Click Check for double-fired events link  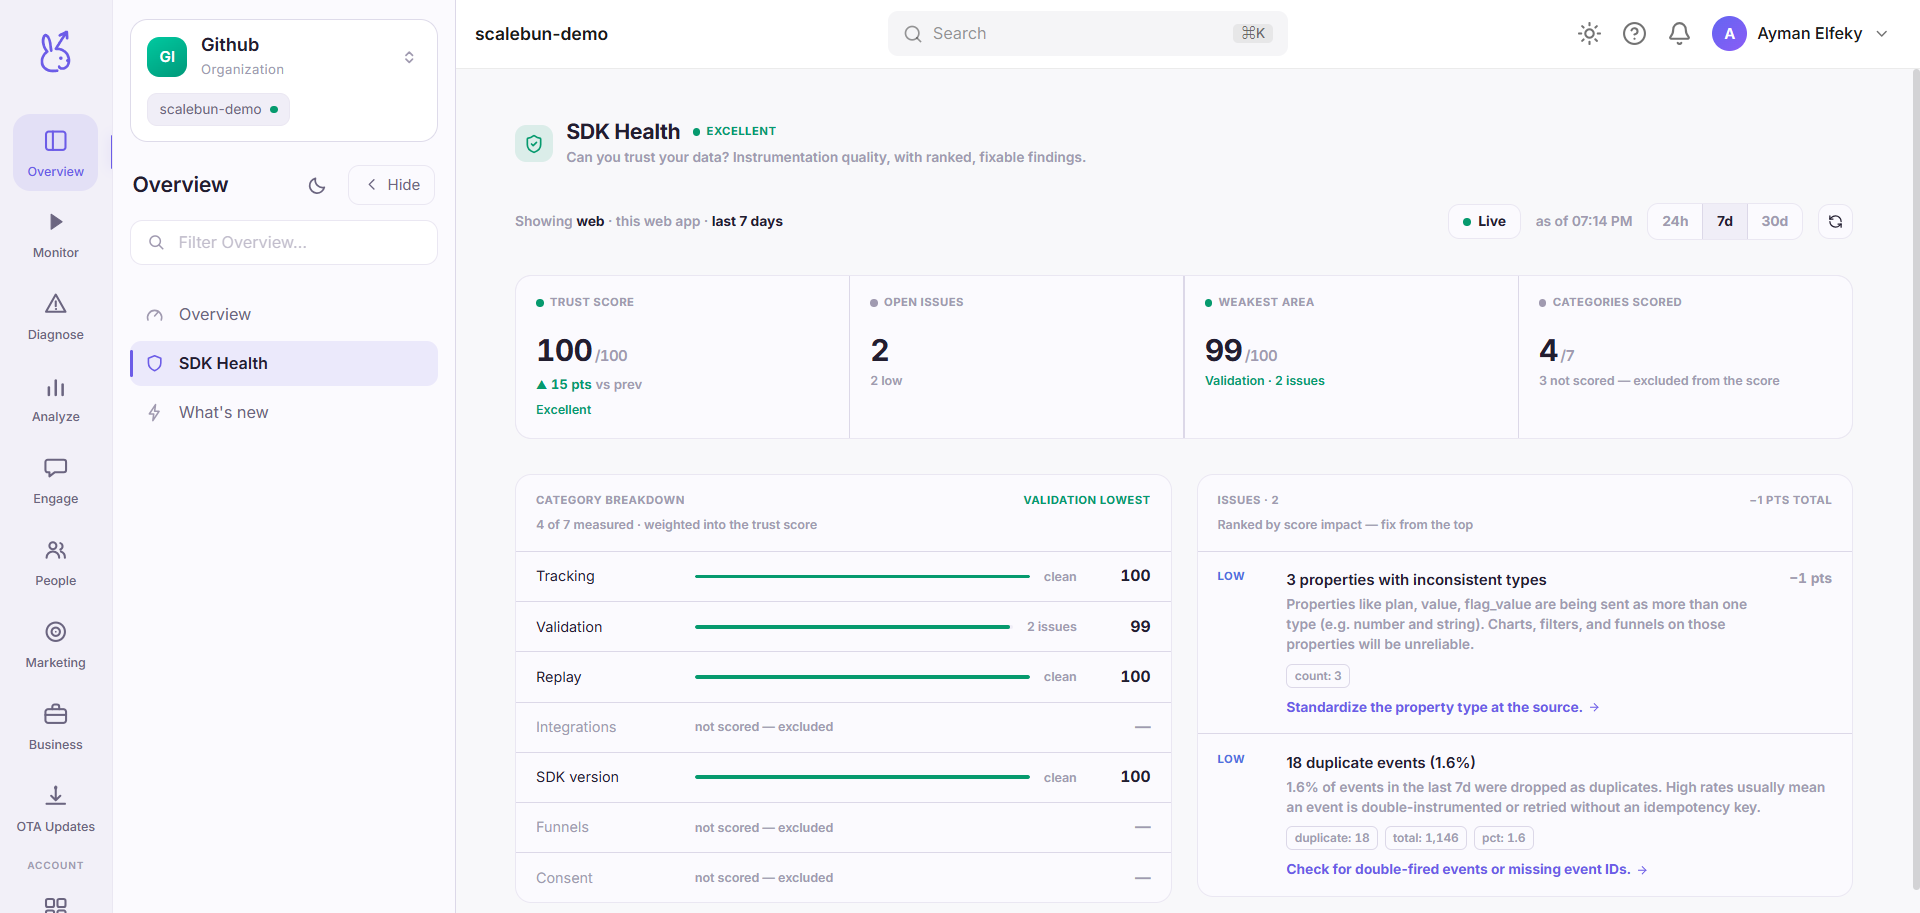[x=1467, y=869]
